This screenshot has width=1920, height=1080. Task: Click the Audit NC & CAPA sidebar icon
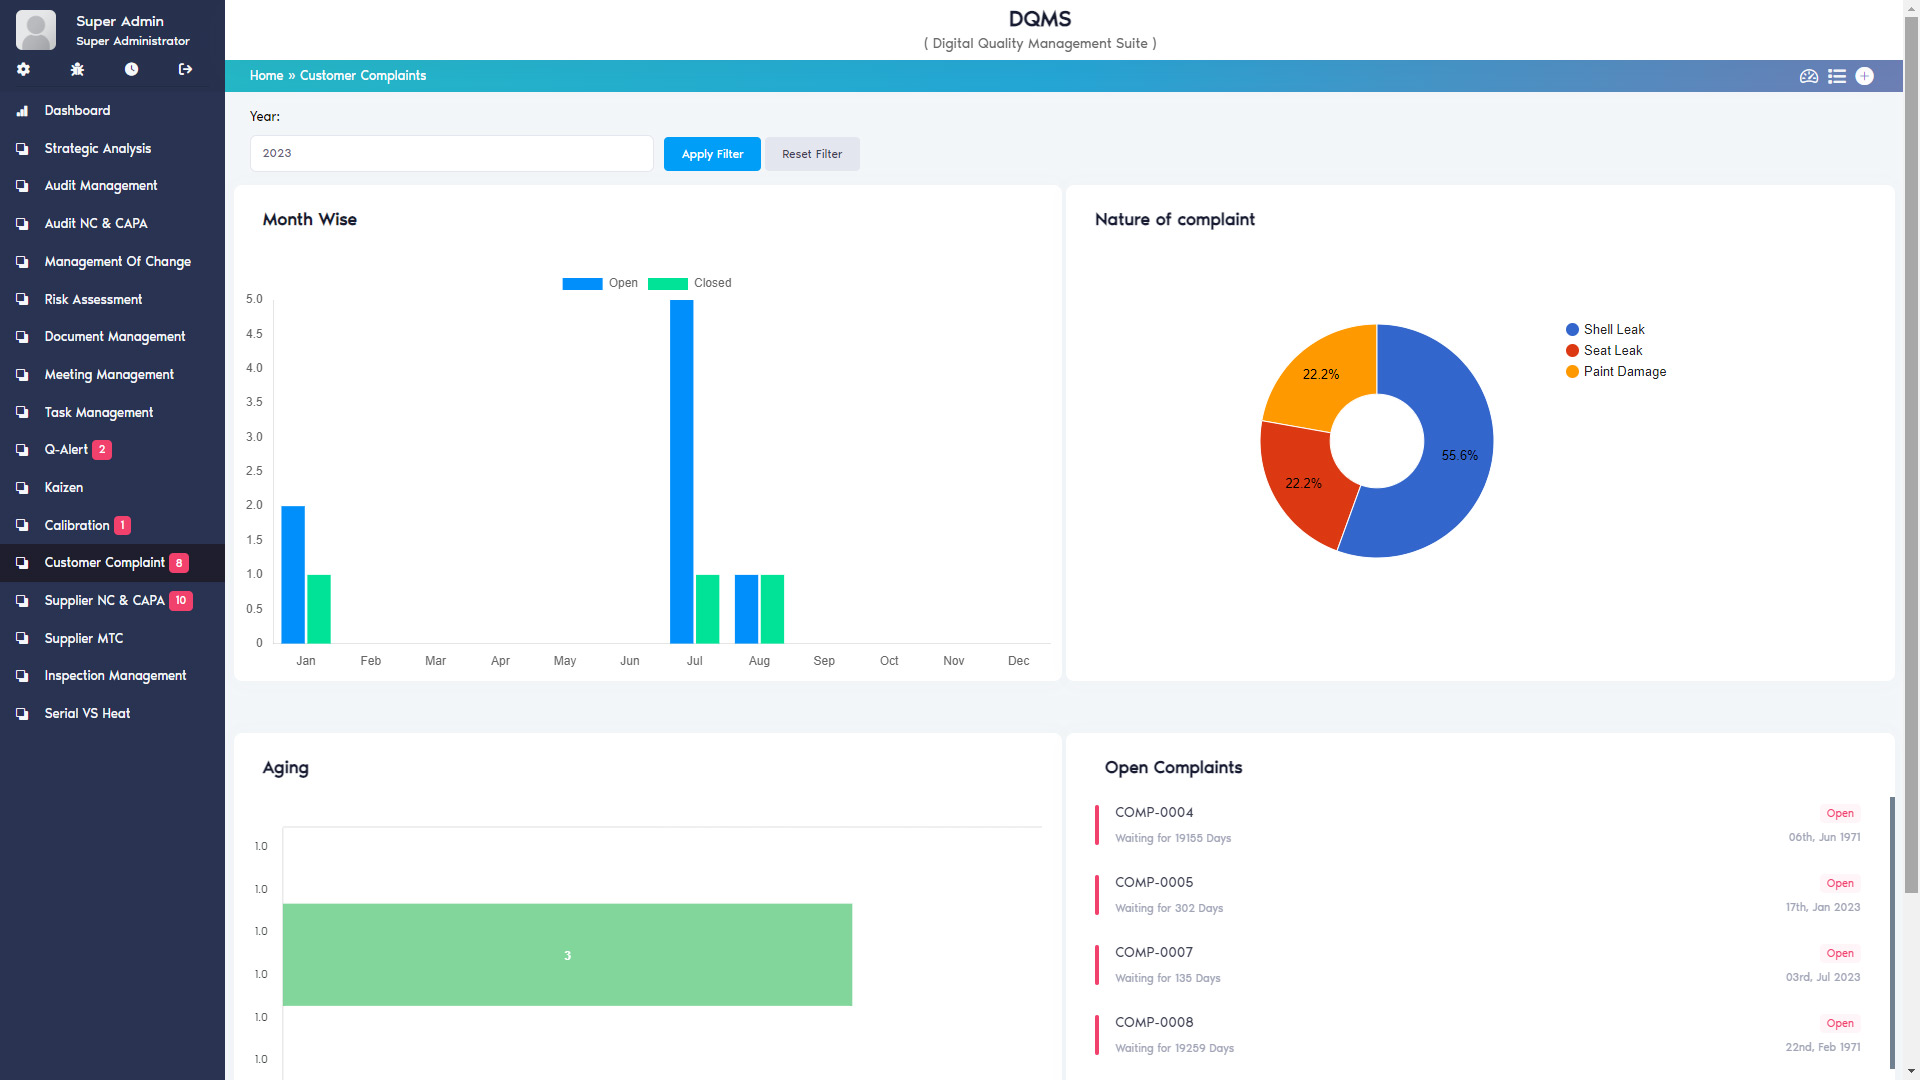coord(22,224)
